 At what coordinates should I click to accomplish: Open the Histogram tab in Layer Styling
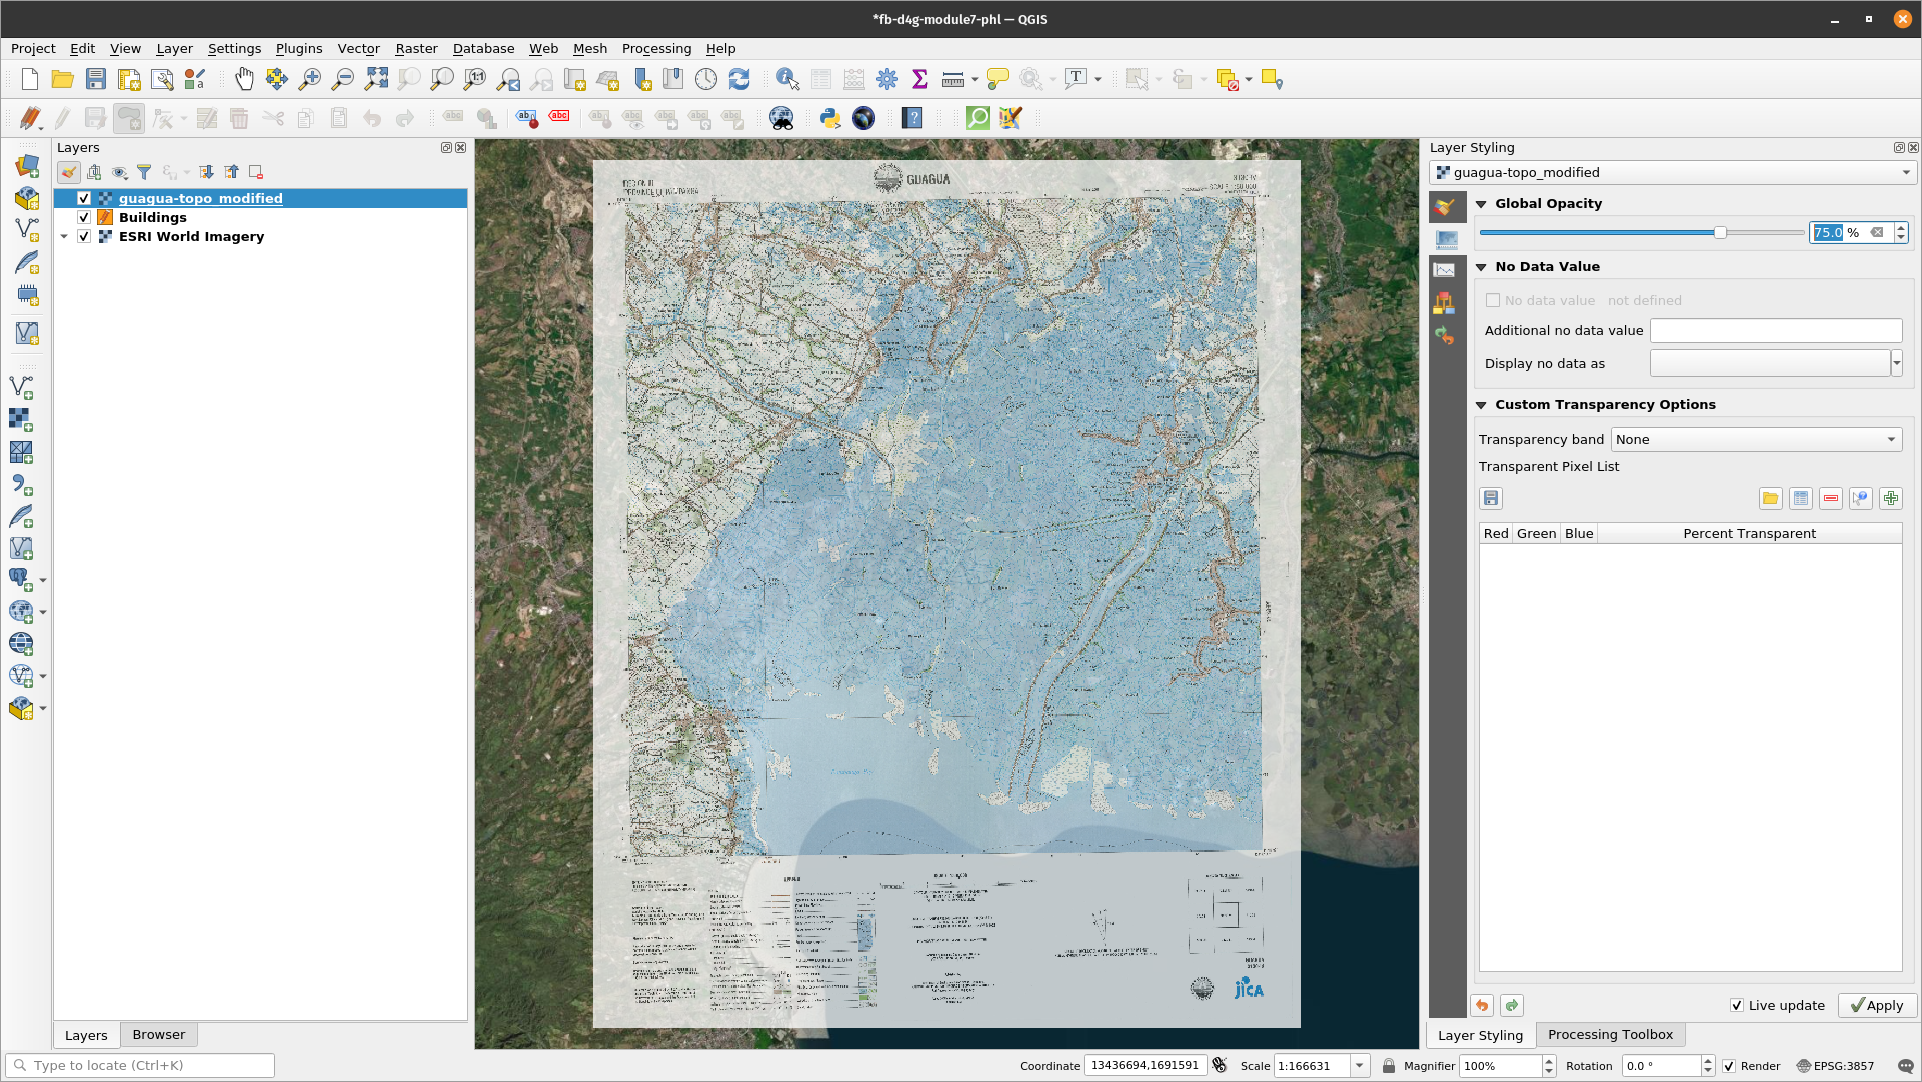click(1446, 268)
